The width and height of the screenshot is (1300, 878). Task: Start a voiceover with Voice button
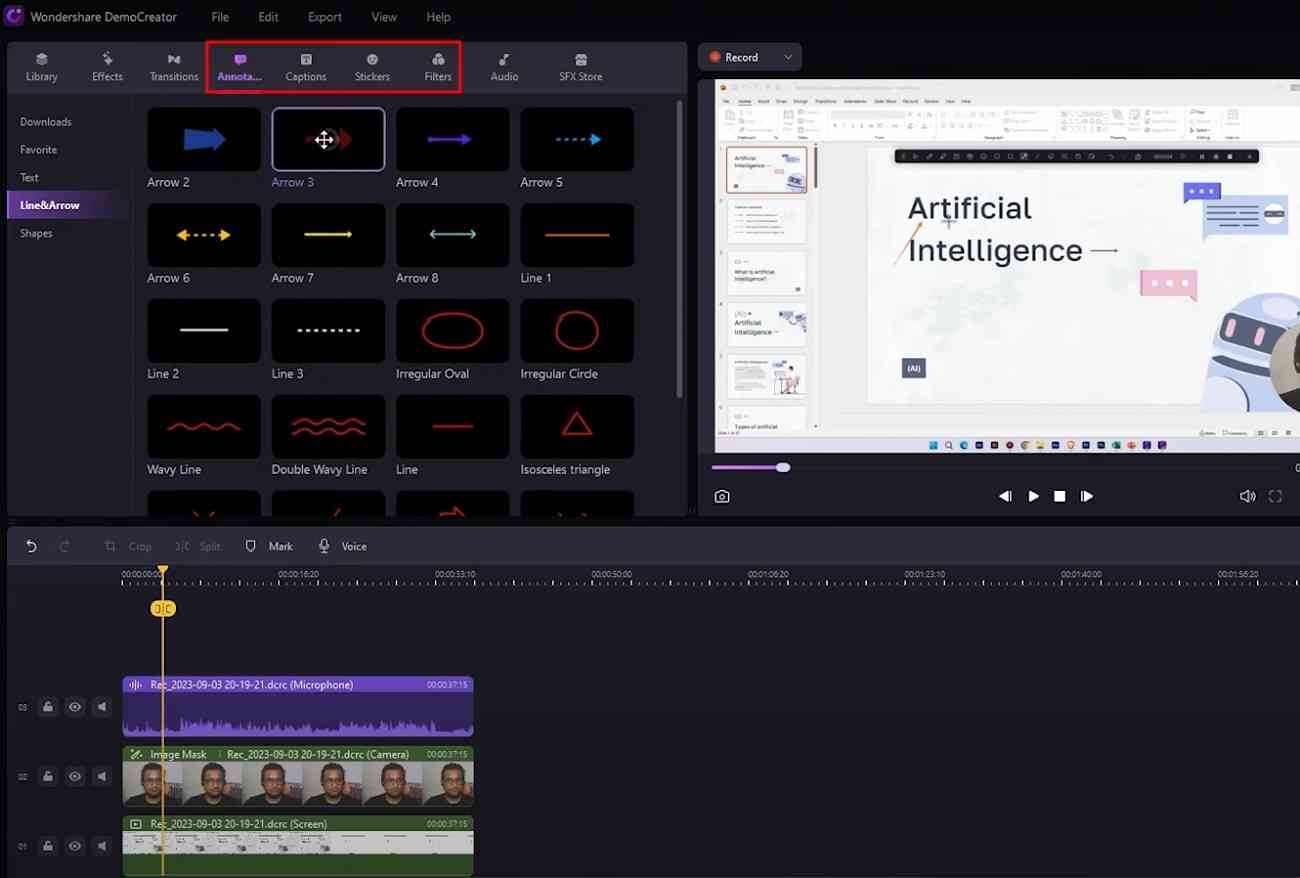(342, 546)
